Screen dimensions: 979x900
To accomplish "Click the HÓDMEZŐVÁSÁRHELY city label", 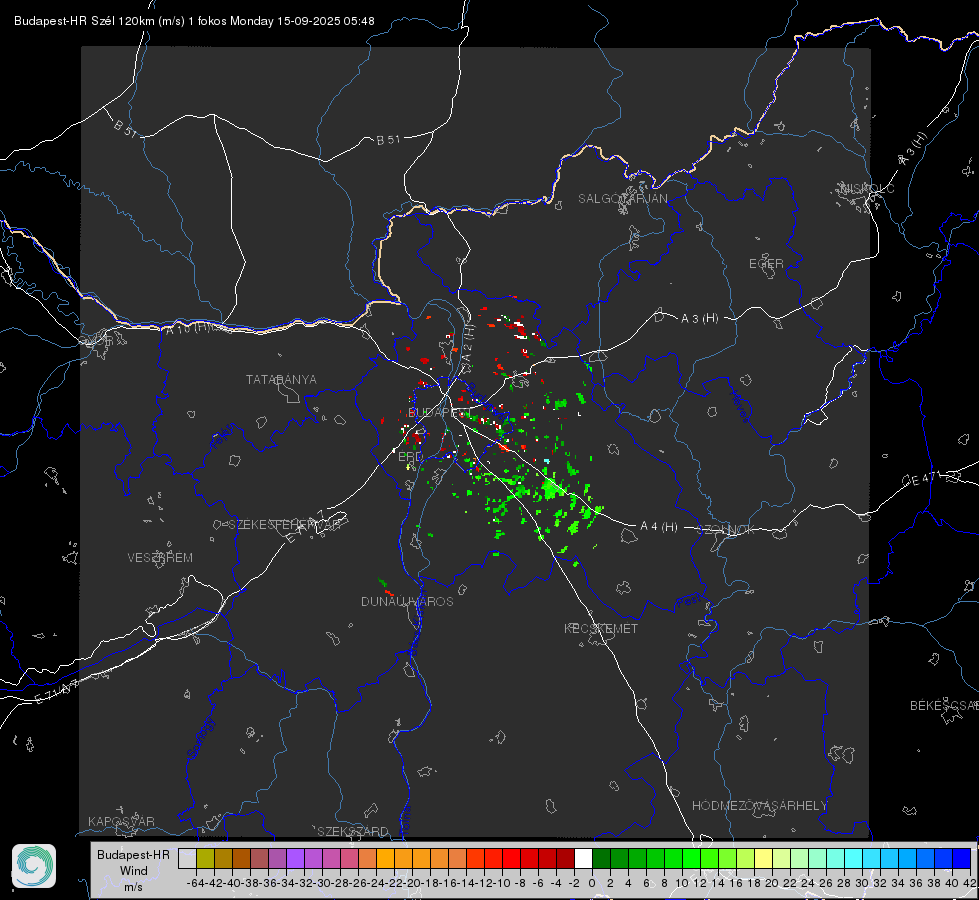I will (x=759, y=806).
